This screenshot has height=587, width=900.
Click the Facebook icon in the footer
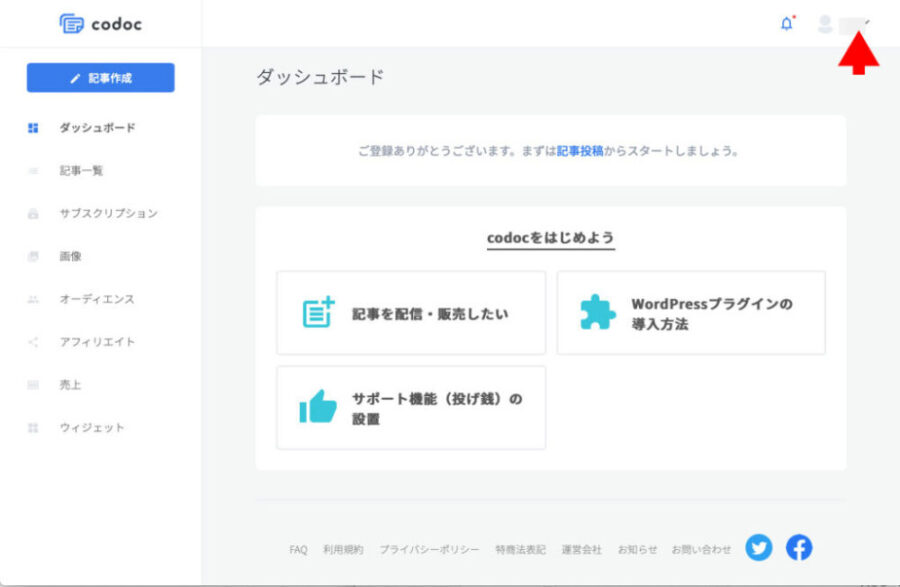pos(799,547)
